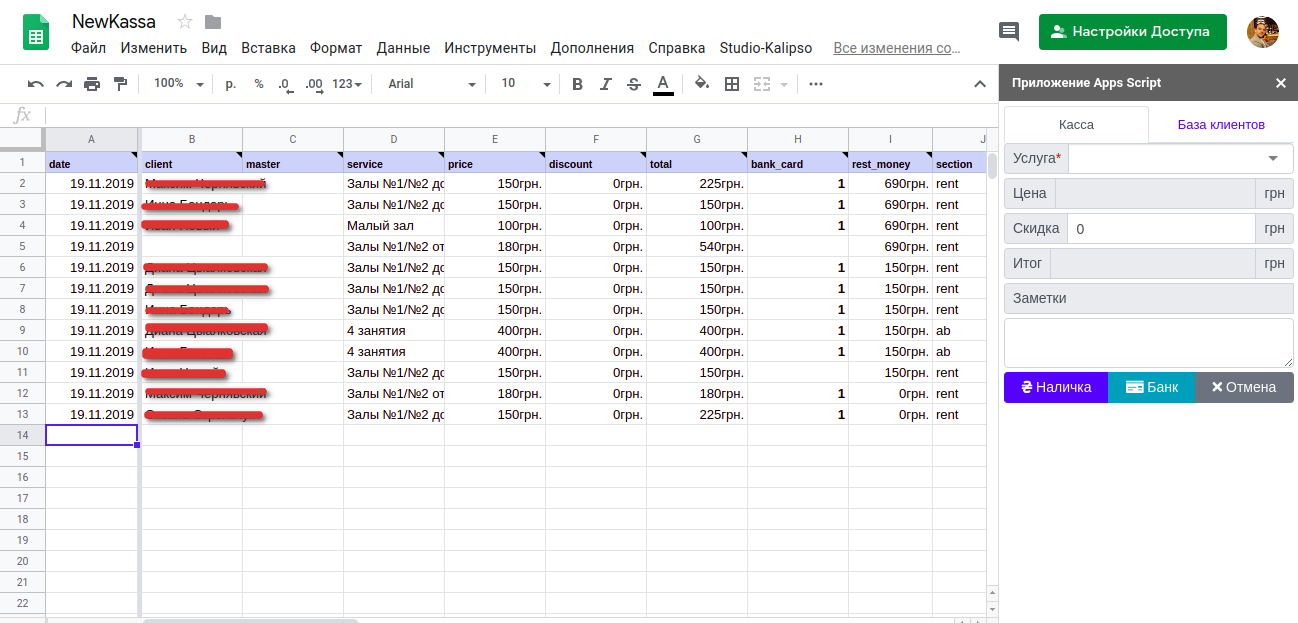
Task: Open the Данные menu
Action: 403,48
